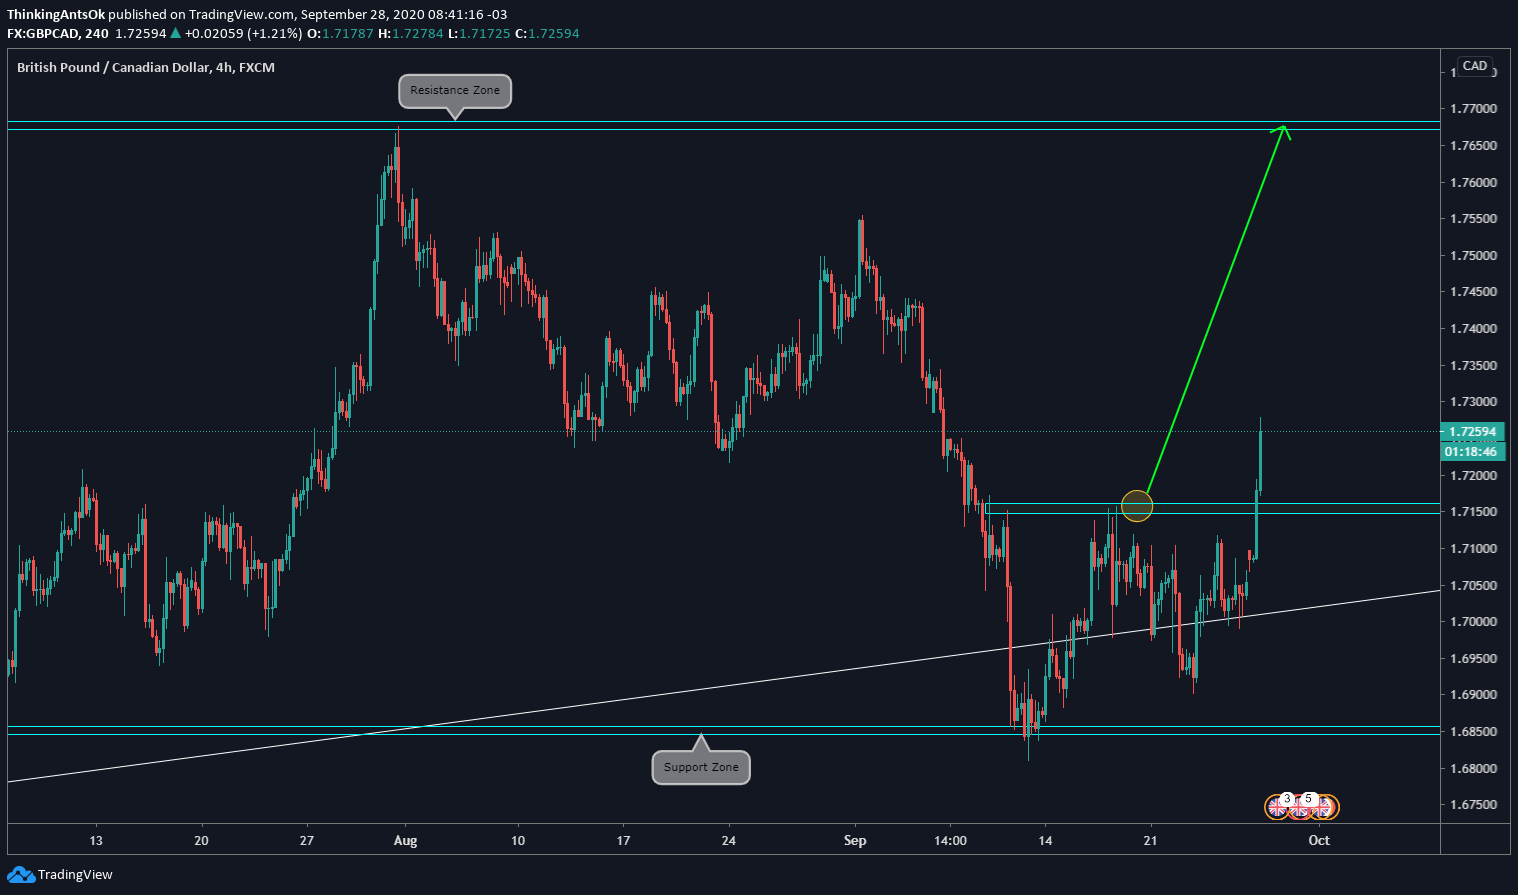Select the yellow circle breakout marker

(x=1137, y=506)
